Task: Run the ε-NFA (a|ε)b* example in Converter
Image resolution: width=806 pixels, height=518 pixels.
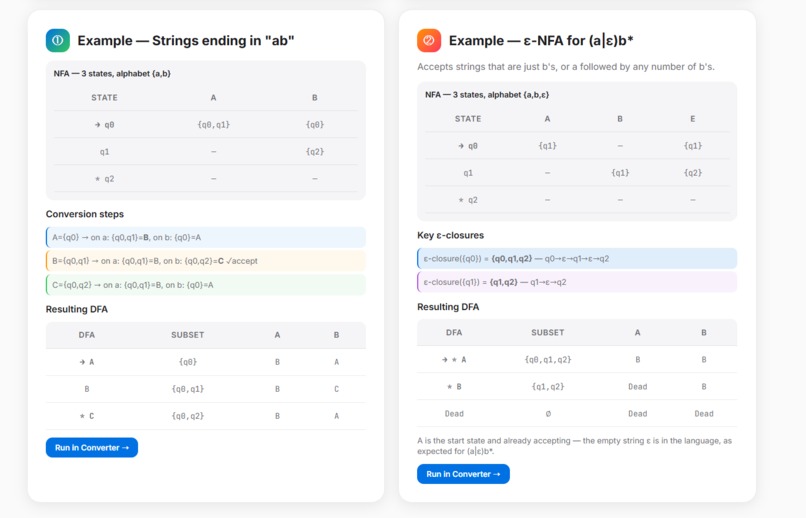Action: [x=463, y=474]
